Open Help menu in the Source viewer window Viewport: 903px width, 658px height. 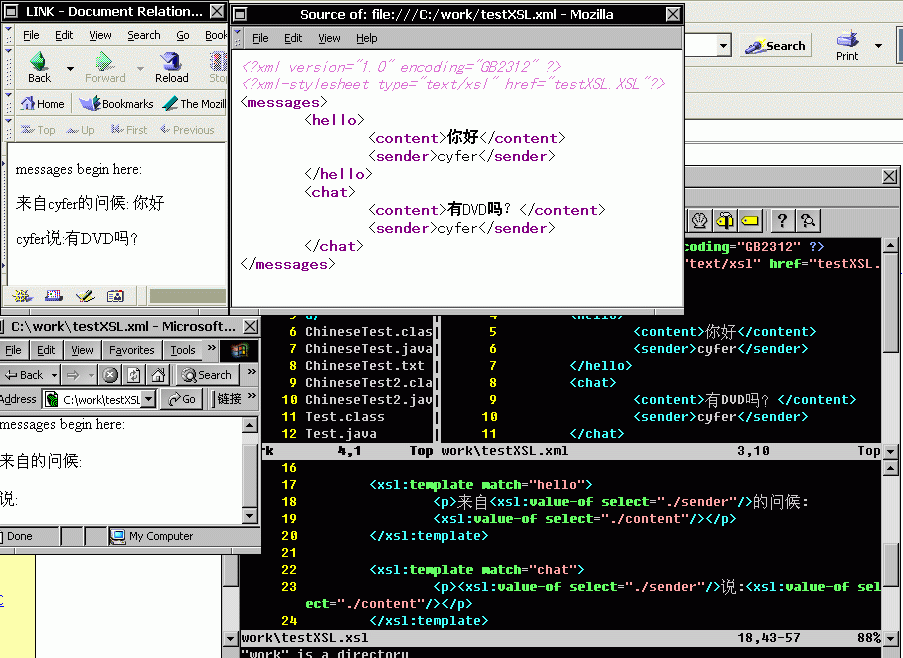tap(366, 38)
